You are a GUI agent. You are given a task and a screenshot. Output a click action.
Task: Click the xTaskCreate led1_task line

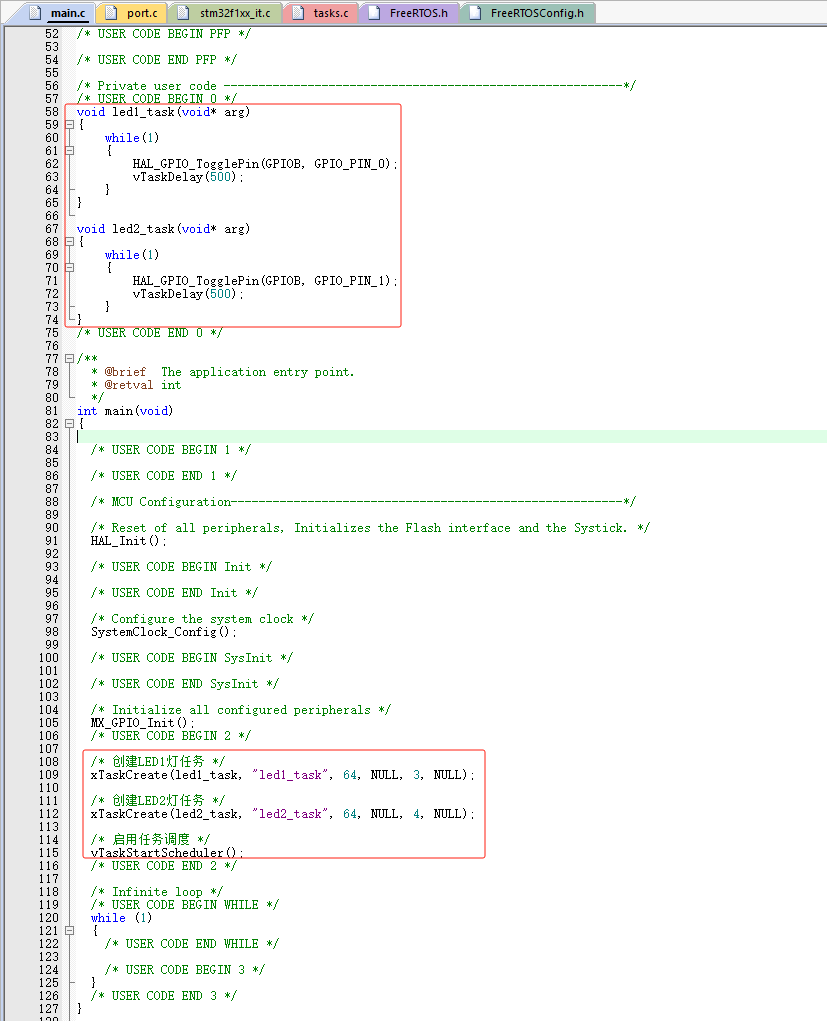click(283, 775)
